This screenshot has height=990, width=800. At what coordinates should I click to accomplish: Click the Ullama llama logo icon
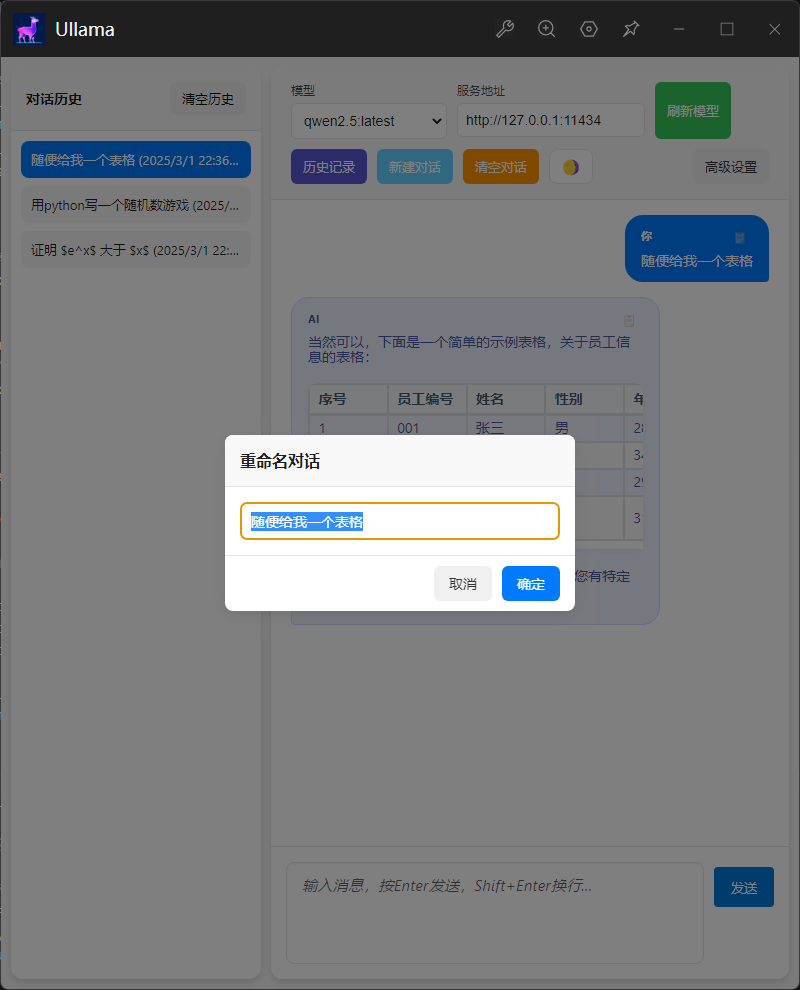29,29
